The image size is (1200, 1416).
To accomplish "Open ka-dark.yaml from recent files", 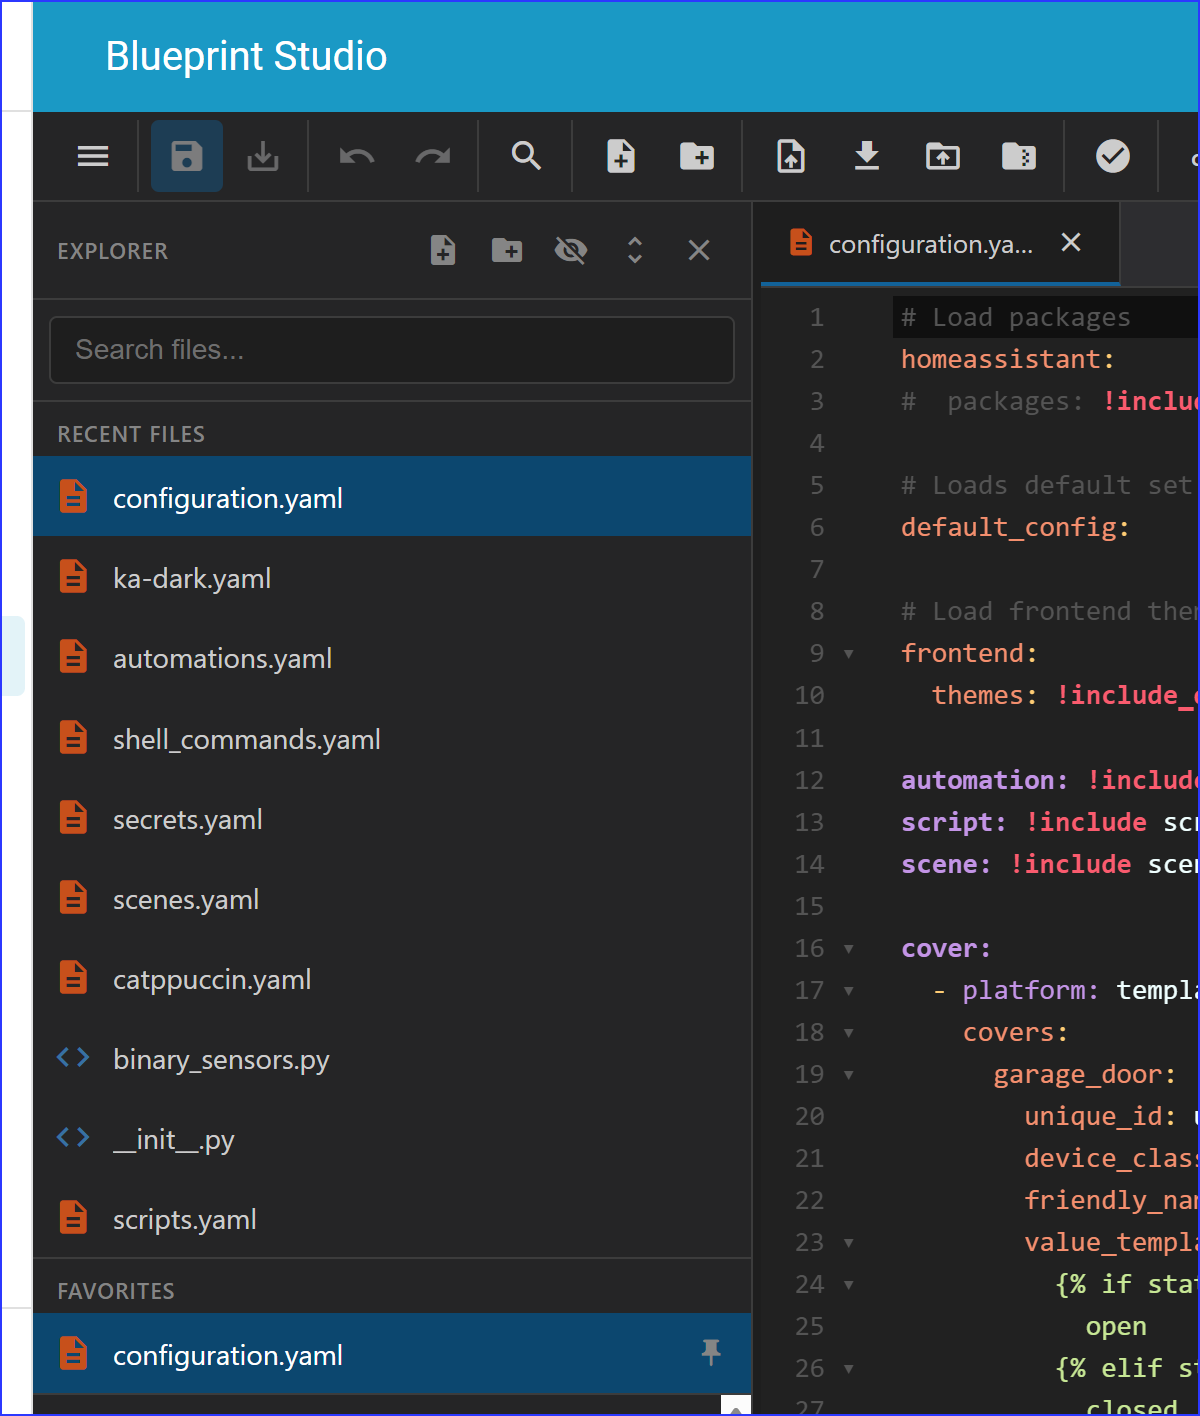I will coord(393,578).
